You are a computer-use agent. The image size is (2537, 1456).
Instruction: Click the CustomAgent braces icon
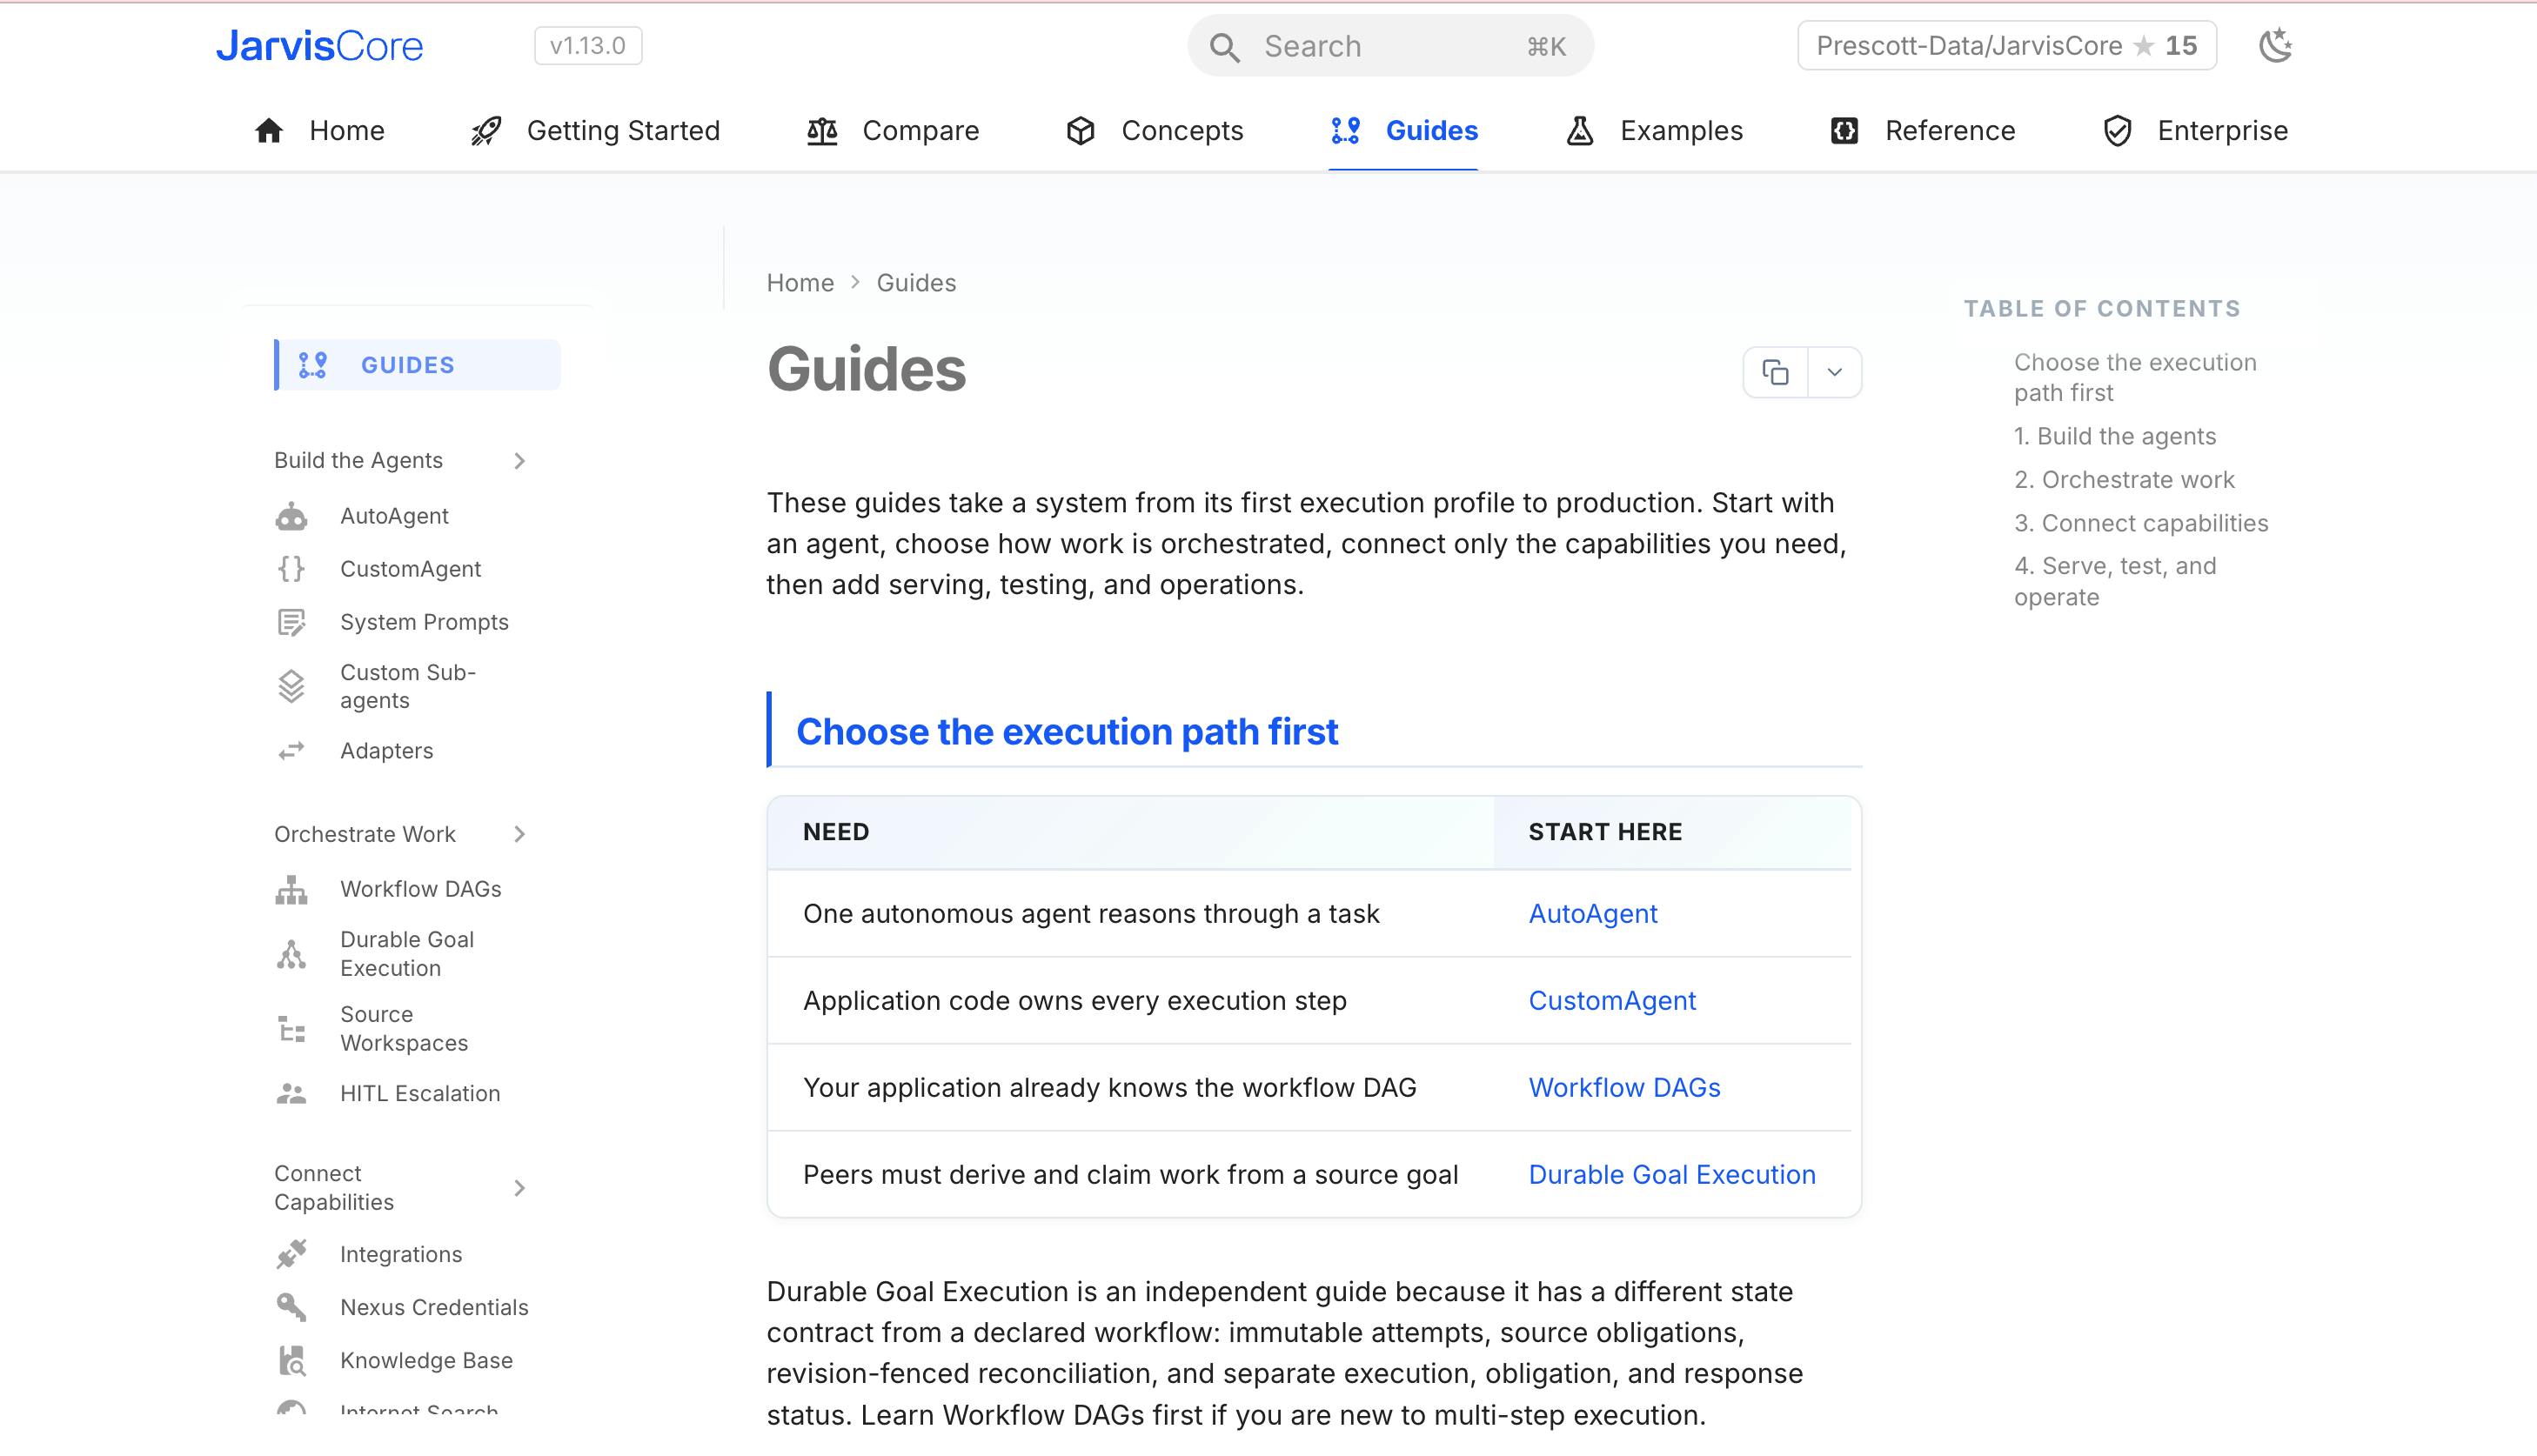tap(291, 569)
